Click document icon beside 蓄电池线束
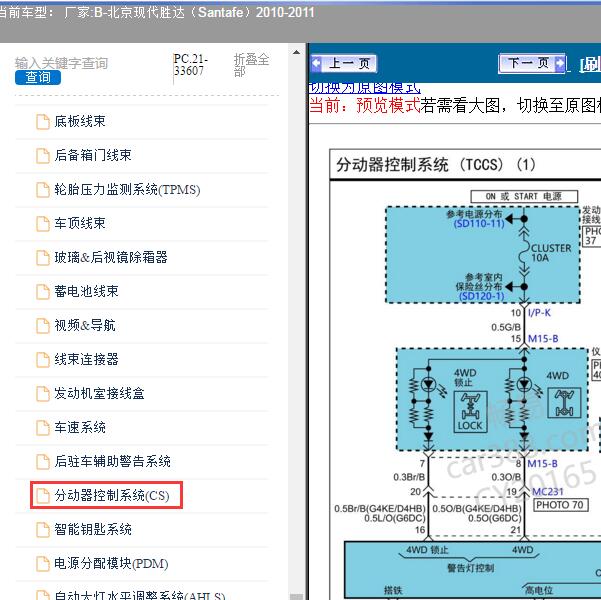601x600 pixels. pyautogui.click(x=43, y=292)
